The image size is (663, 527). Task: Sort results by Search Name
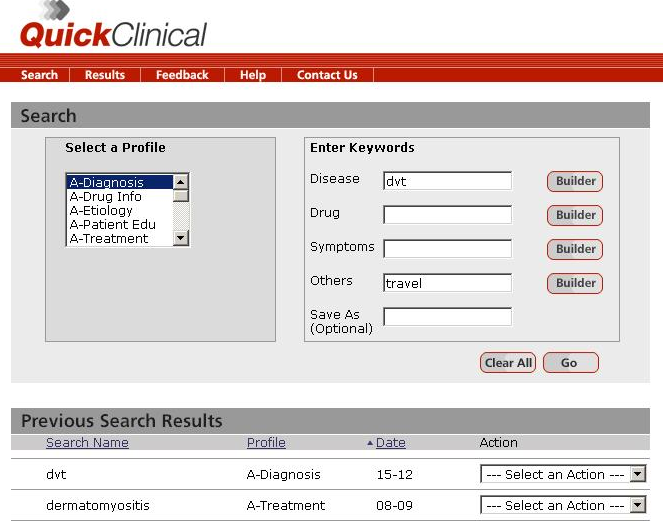(x=87, y=443)
